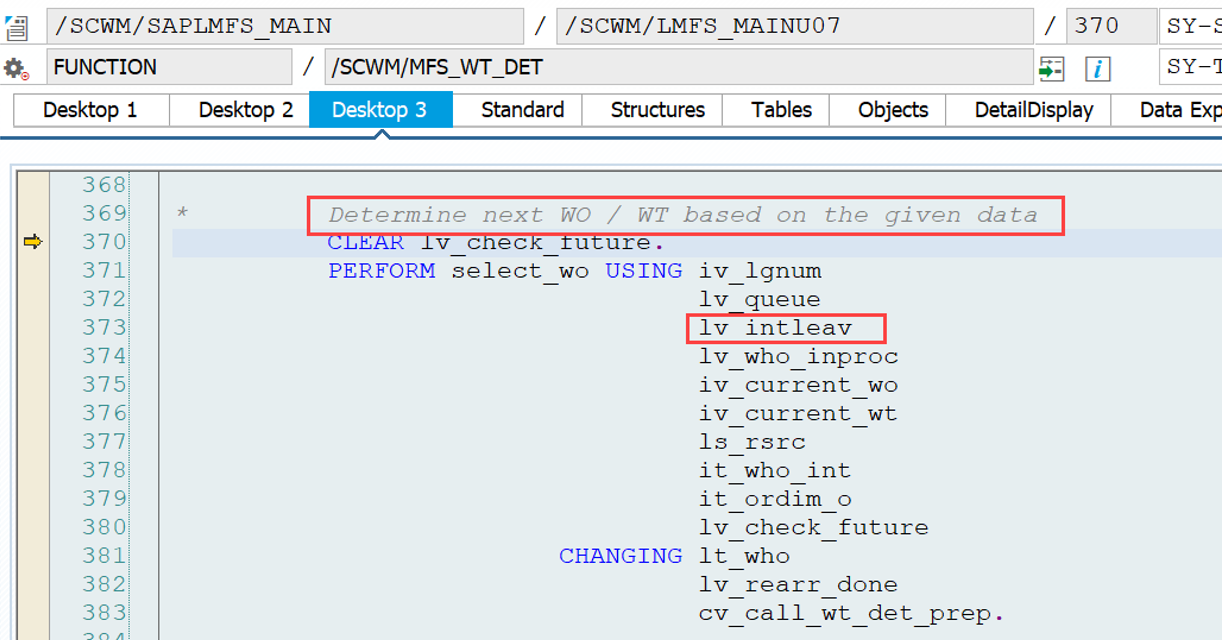The image size is (1222, 640).
Task: Click line number 369
Action: point(104,213)
